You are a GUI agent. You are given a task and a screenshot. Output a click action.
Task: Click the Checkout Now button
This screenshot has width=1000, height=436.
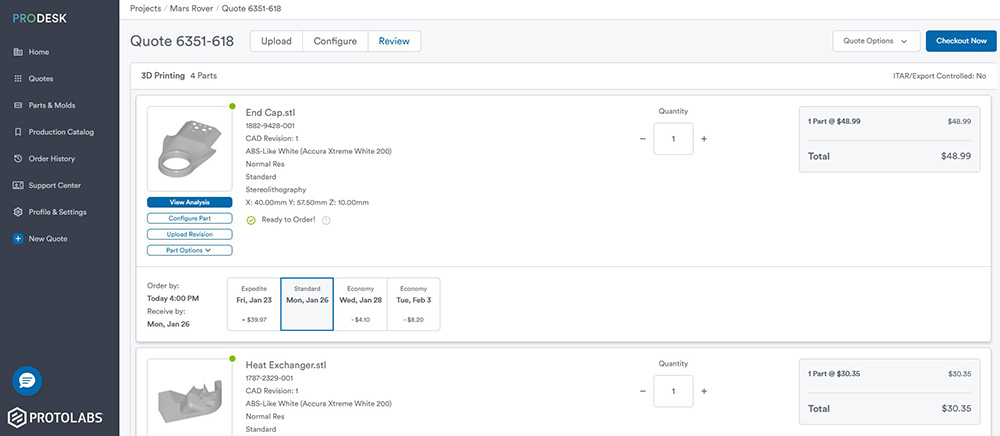pos(961,41)
